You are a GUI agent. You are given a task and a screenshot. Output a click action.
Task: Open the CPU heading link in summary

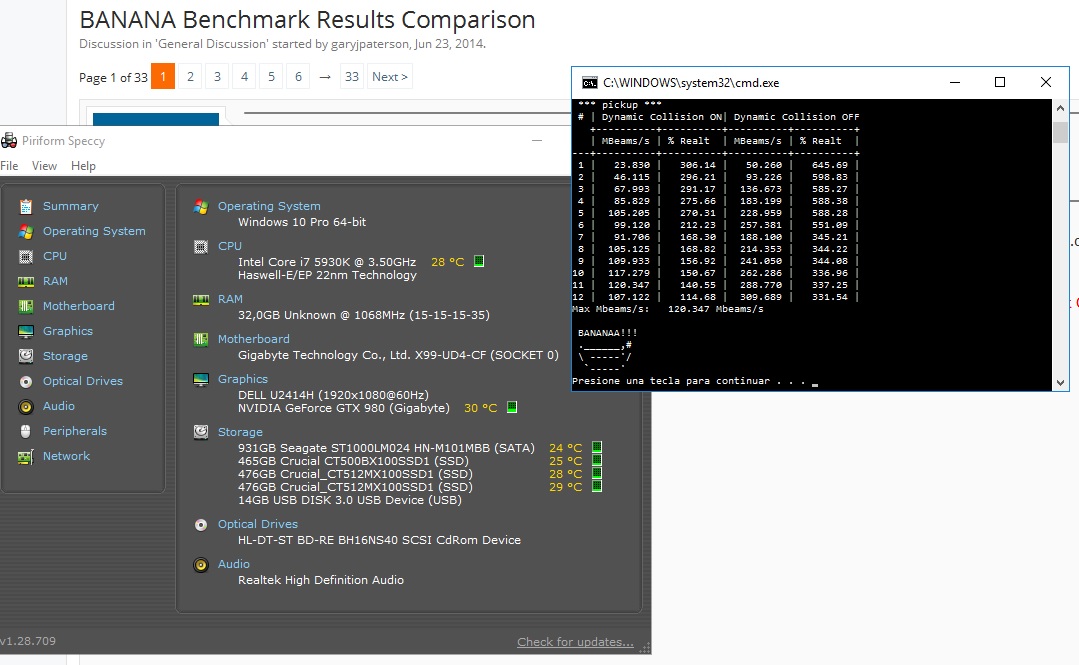tap(230, 246)
